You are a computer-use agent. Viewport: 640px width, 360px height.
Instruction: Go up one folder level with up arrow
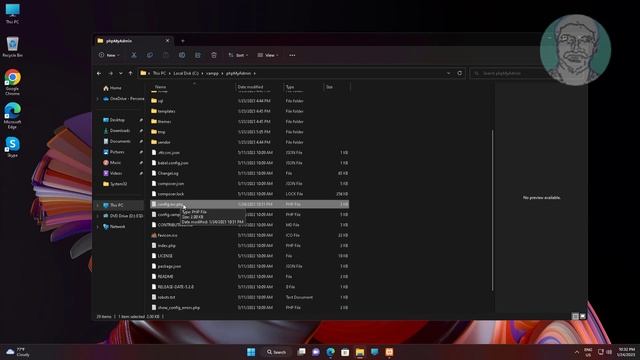[x=131, y=73]
